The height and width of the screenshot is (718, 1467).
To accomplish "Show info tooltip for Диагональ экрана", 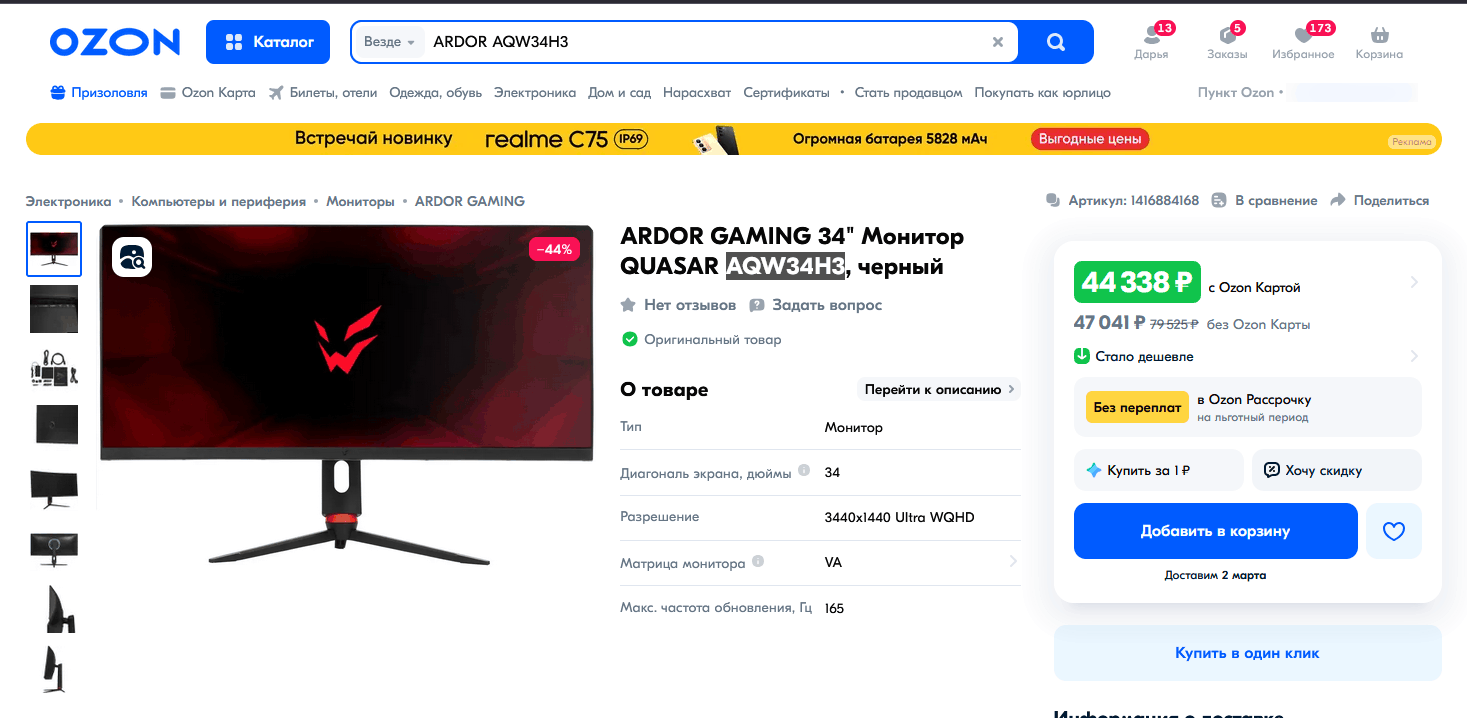I will (803, 471).
